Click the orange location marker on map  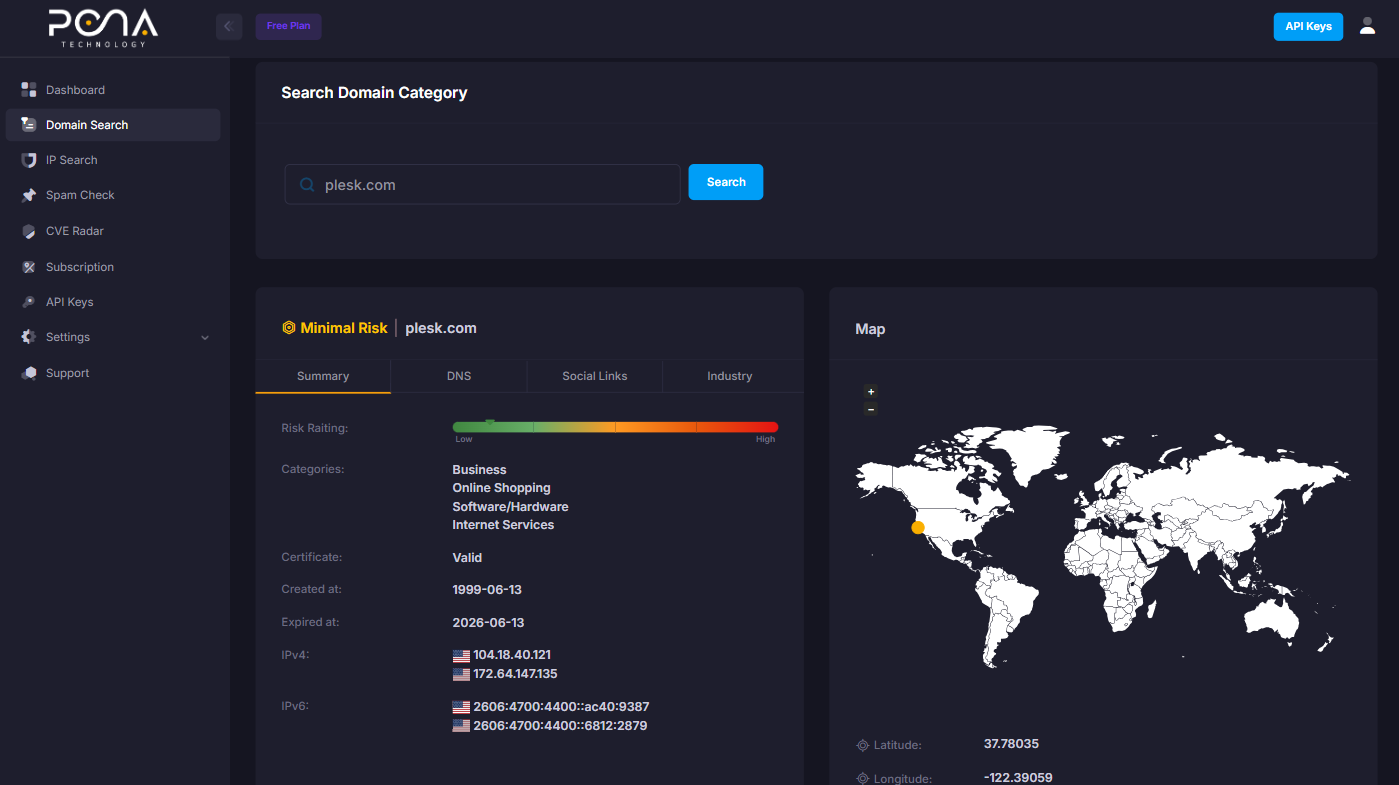pyautogui.click(x=918, y=527)
